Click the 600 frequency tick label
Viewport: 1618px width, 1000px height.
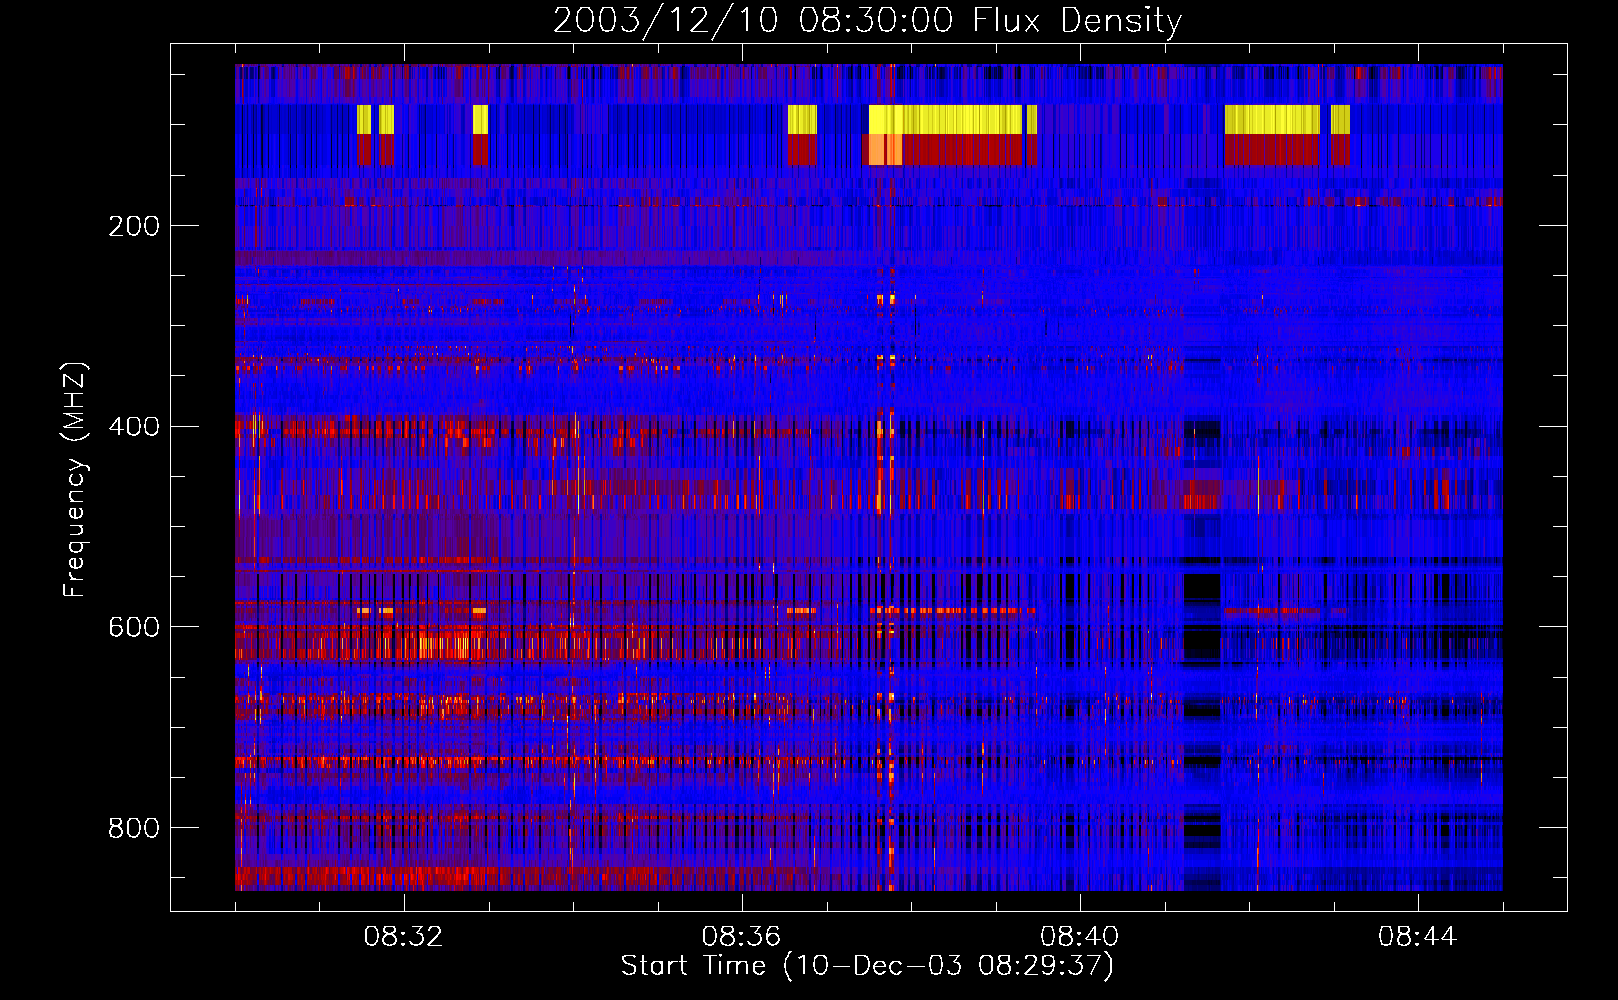(x=134, y=627)
